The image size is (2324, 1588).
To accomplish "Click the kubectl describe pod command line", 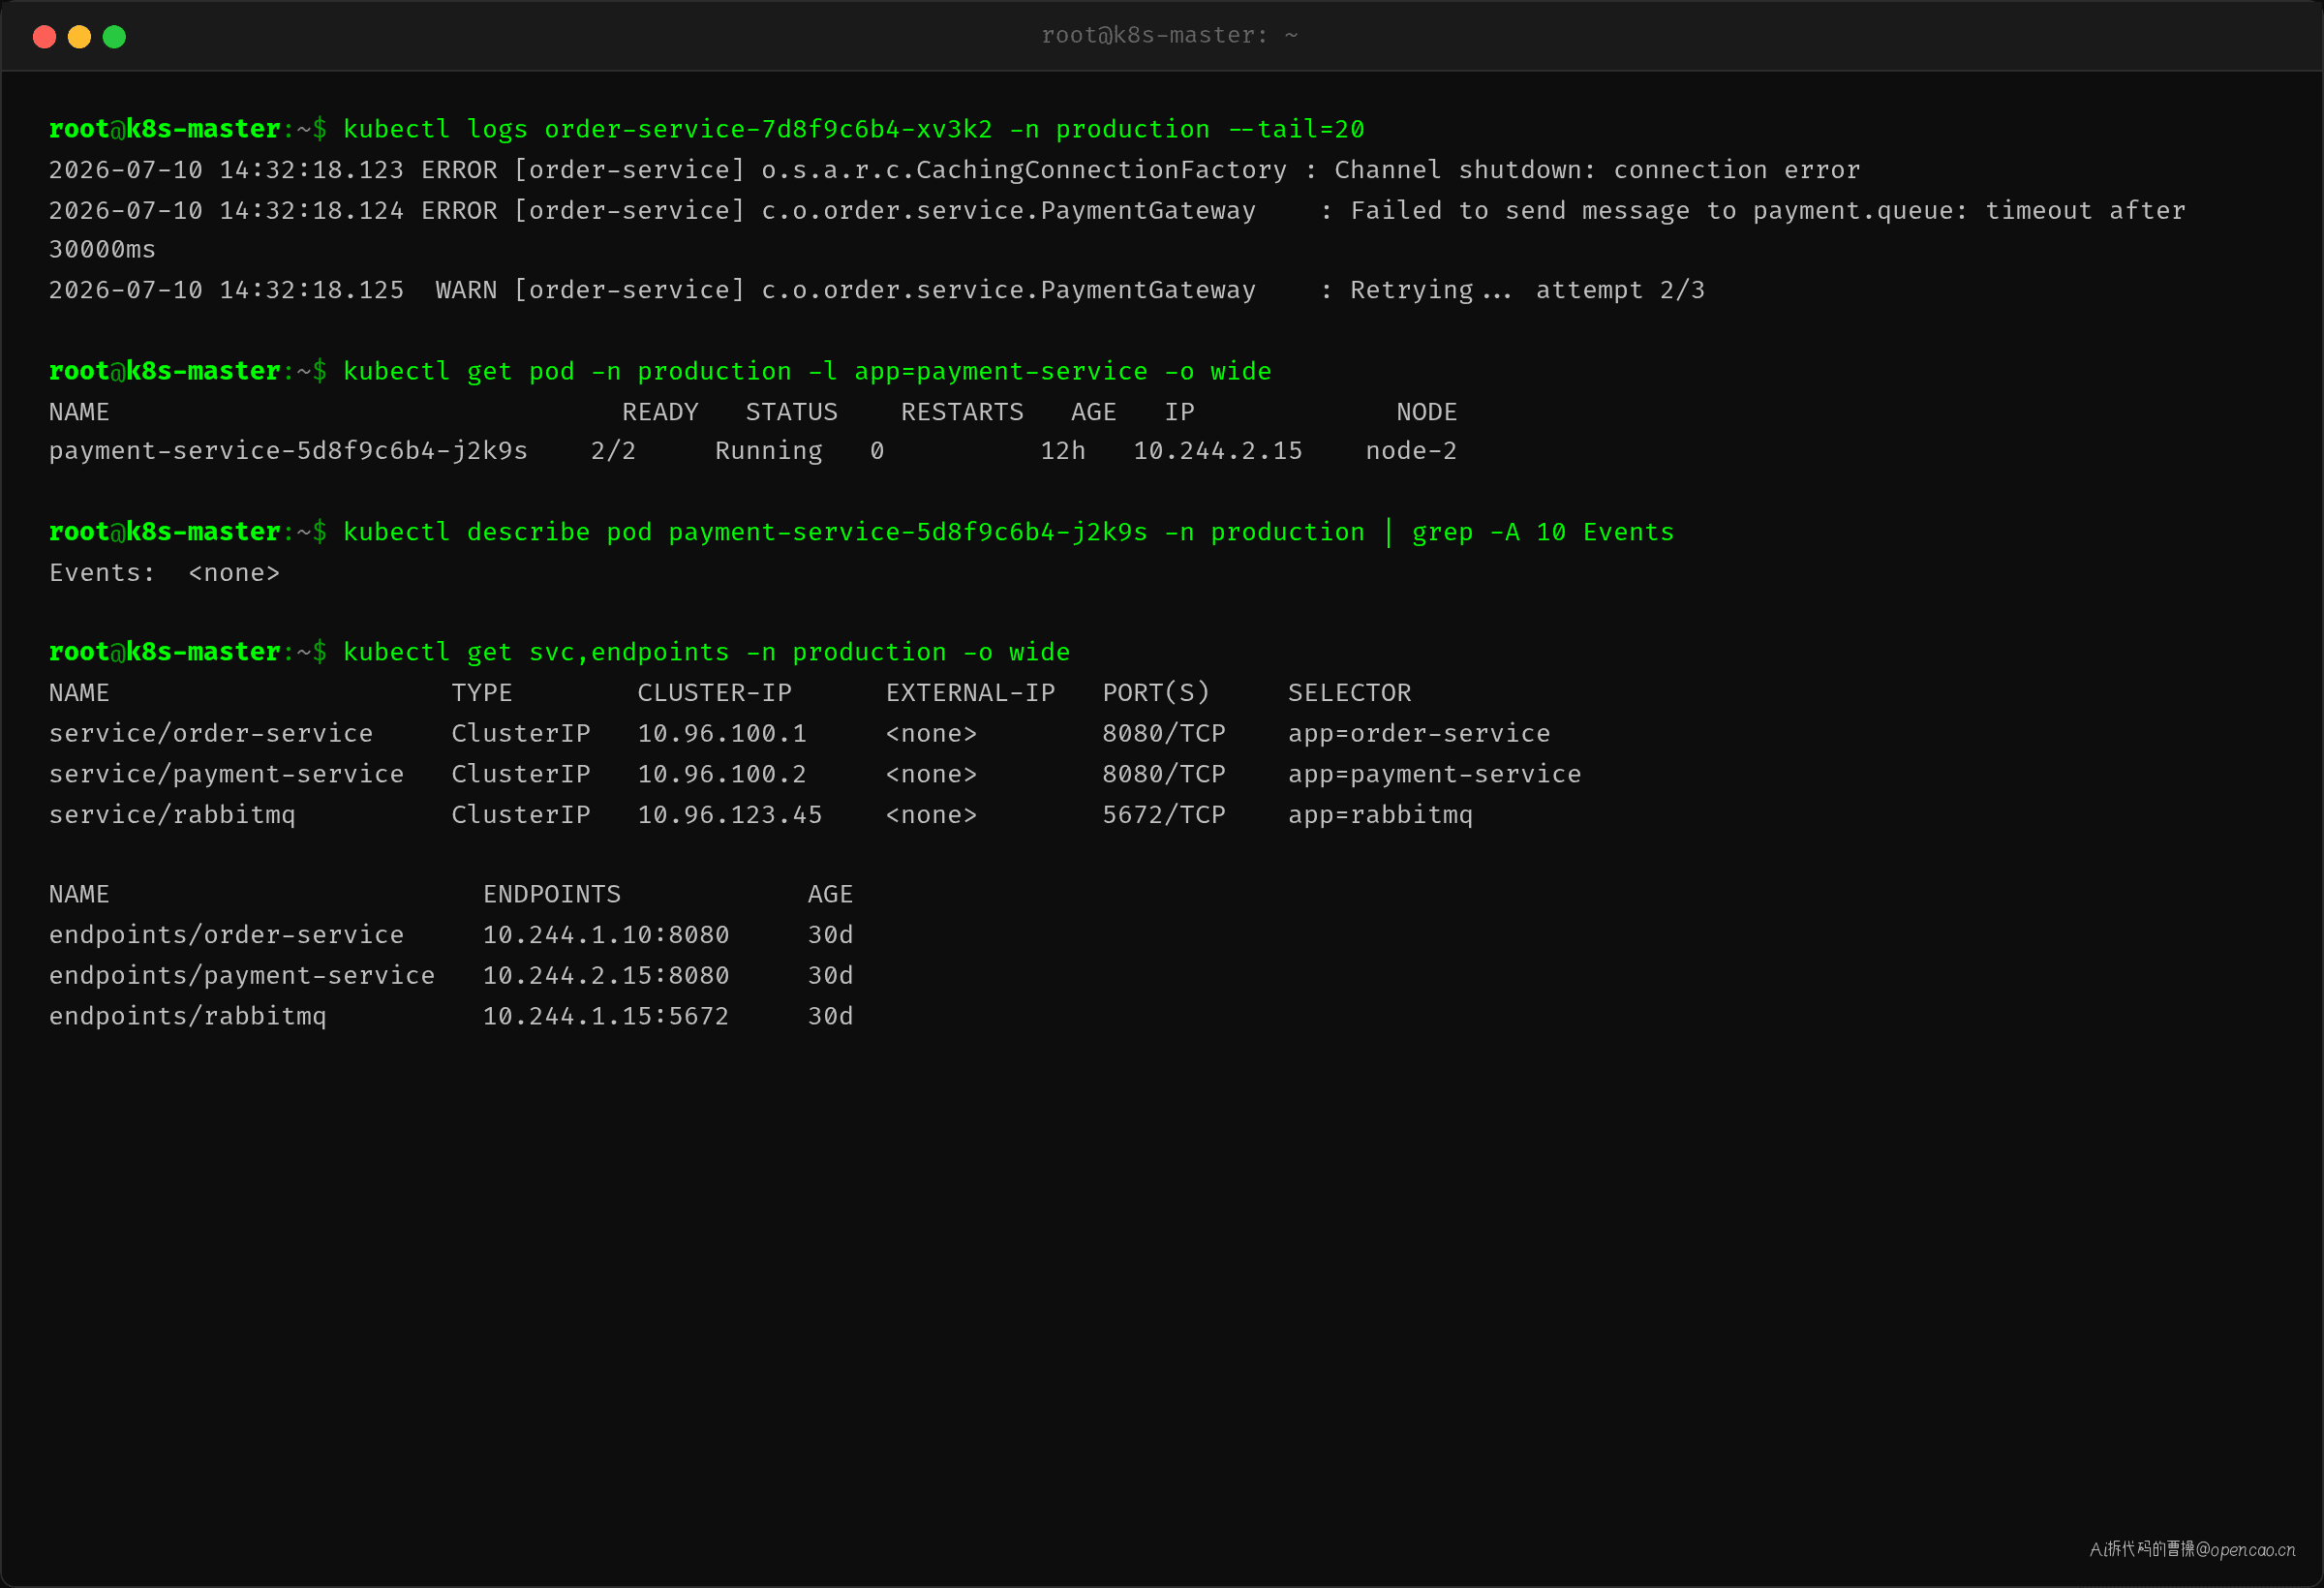I will tap(1008, 533).
